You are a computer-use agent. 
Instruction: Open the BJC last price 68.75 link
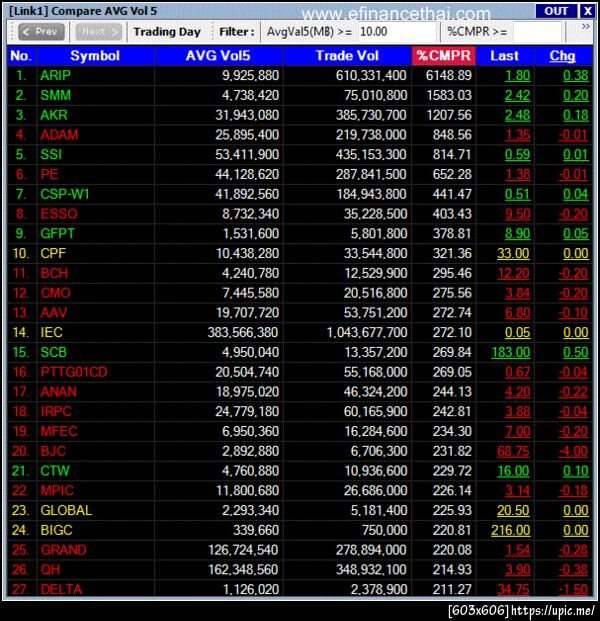click(514, 451)
